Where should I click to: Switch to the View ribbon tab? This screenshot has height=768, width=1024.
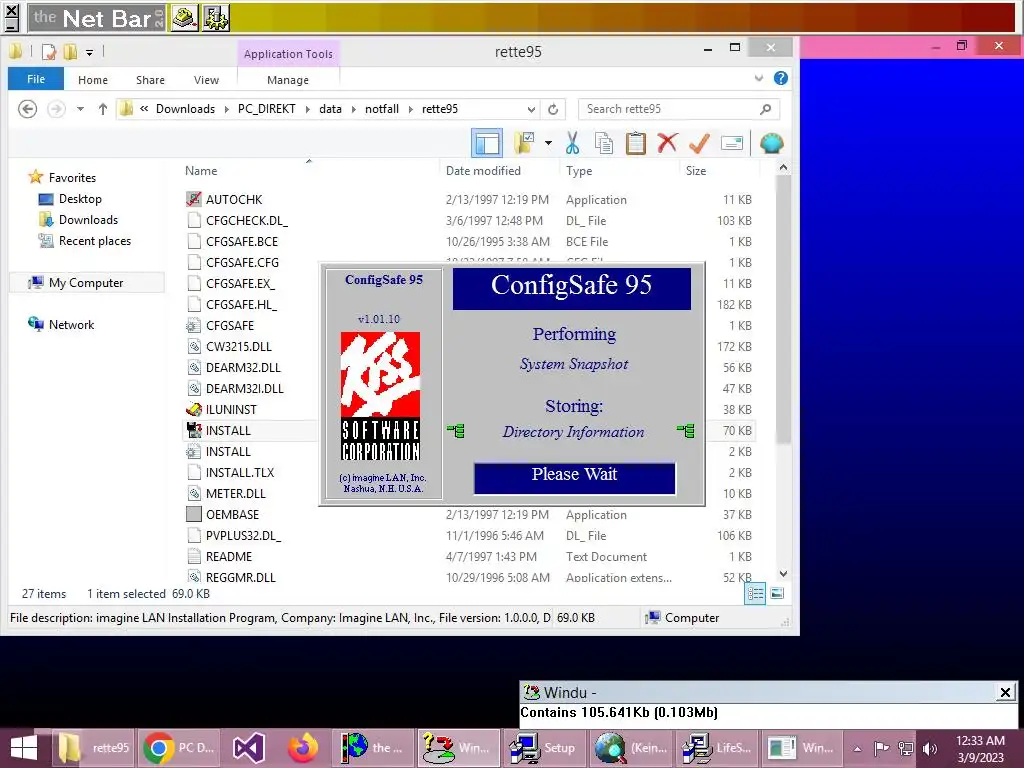coord(206,80)
